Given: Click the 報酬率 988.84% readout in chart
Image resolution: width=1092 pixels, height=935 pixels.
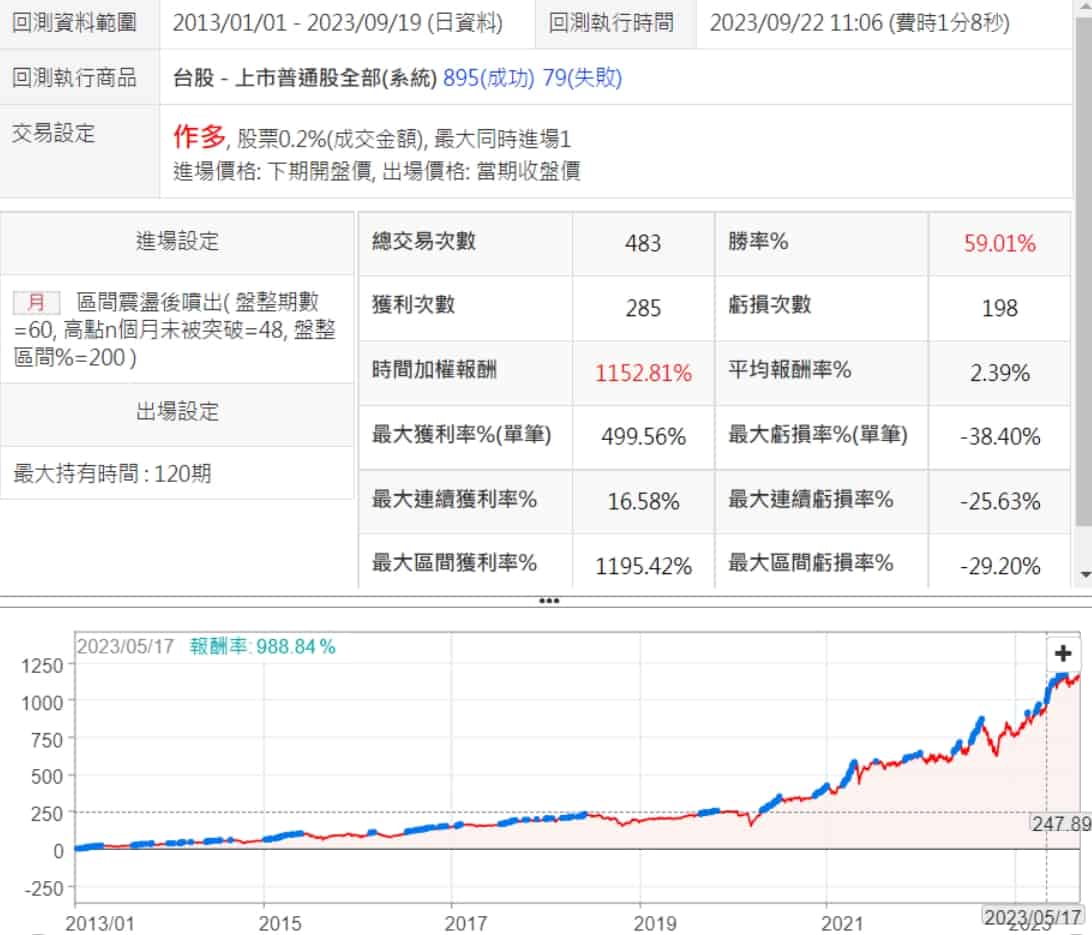Looking at the screenshot, I should pos(263,647).
